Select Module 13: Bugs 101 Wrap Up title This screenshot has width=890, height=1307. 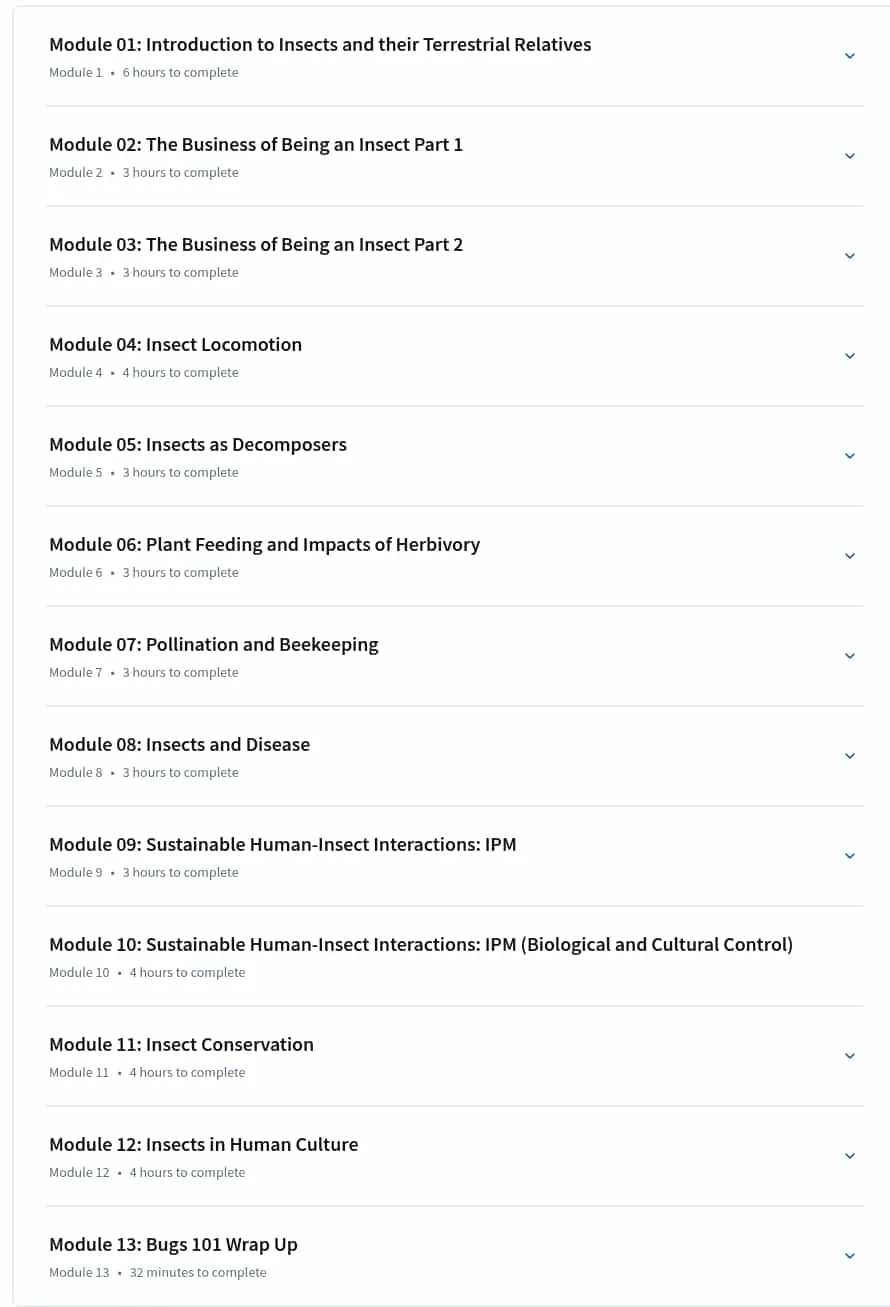coord(173,1245)
